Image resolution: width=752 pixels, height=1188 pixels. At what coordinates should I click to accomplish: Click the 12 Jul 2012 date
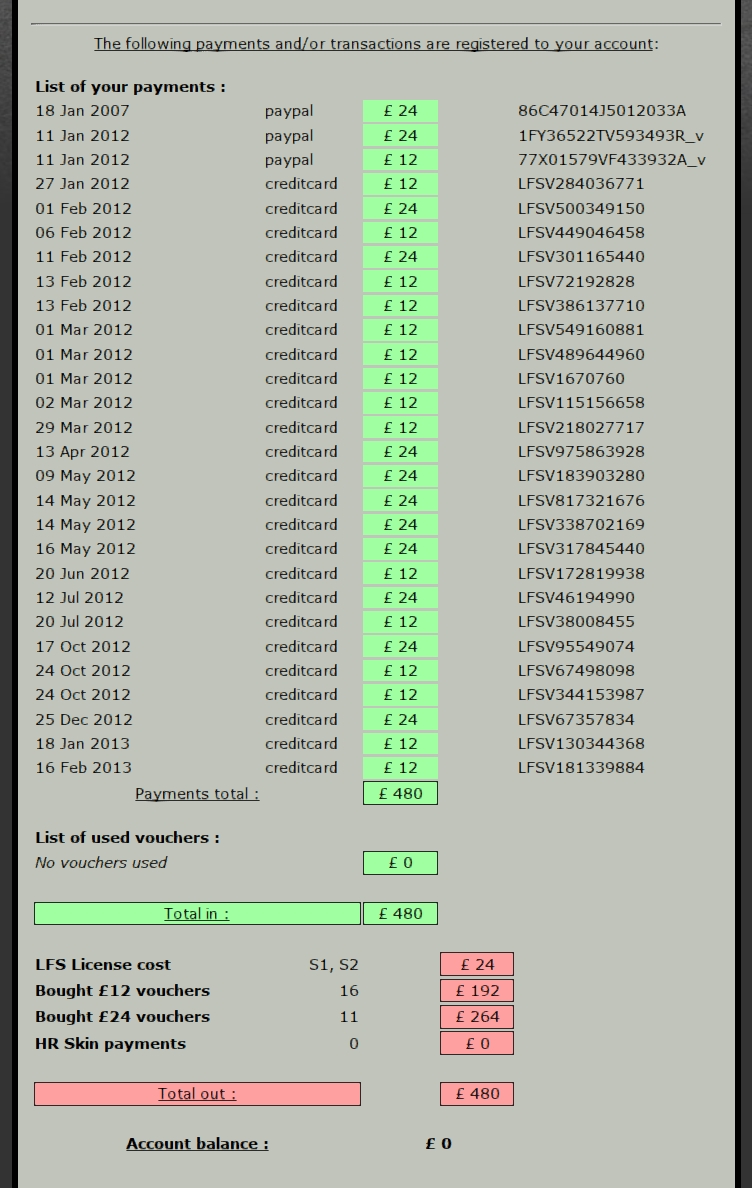pos(79,598)
